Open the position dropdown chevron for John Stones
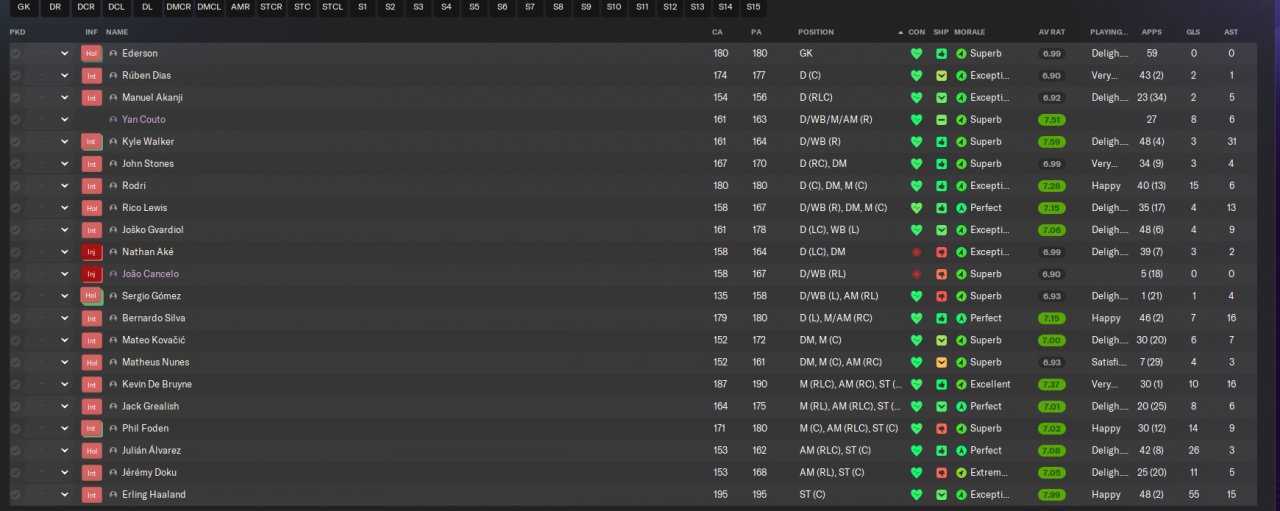 pyautogui.click(x=65, y=163)
